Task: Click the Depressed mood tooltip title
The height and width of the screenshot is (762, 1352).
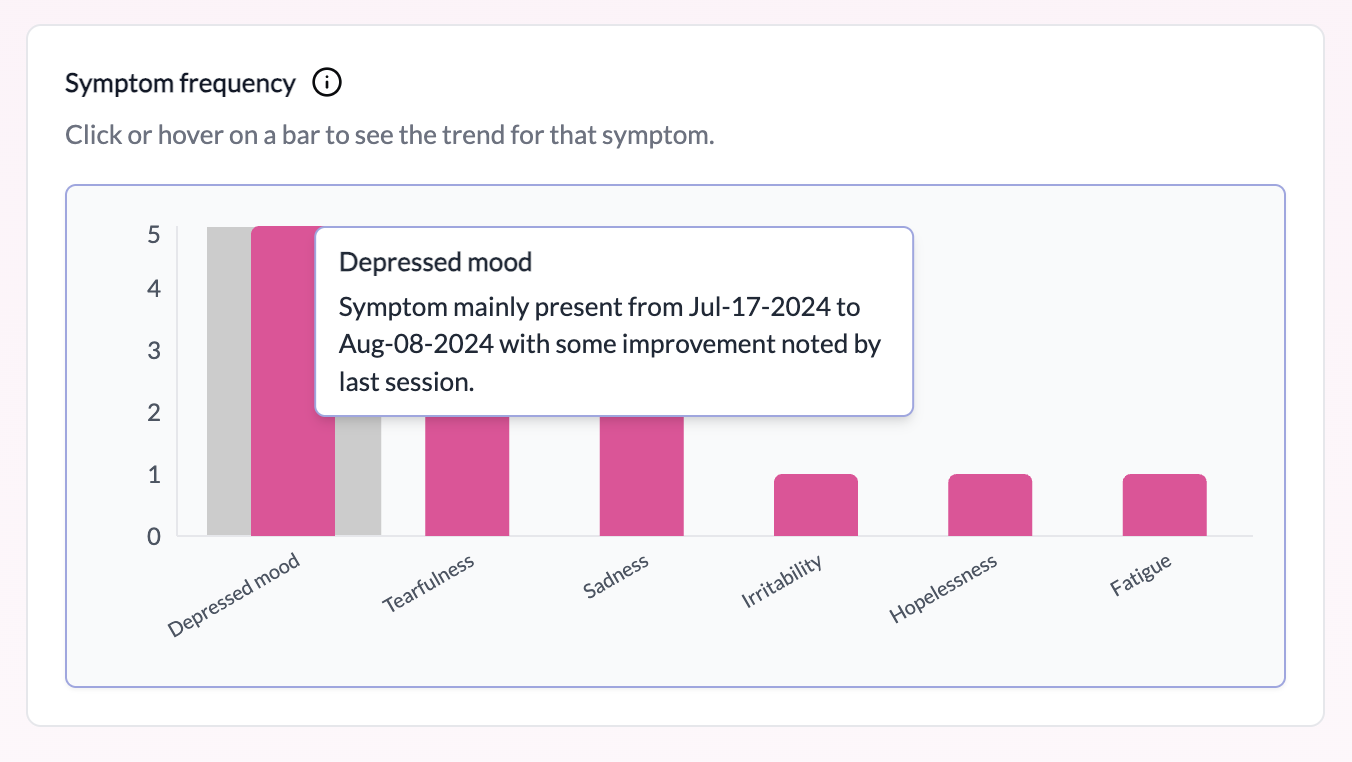Action: pyautogui.click(x=435, y=262)
